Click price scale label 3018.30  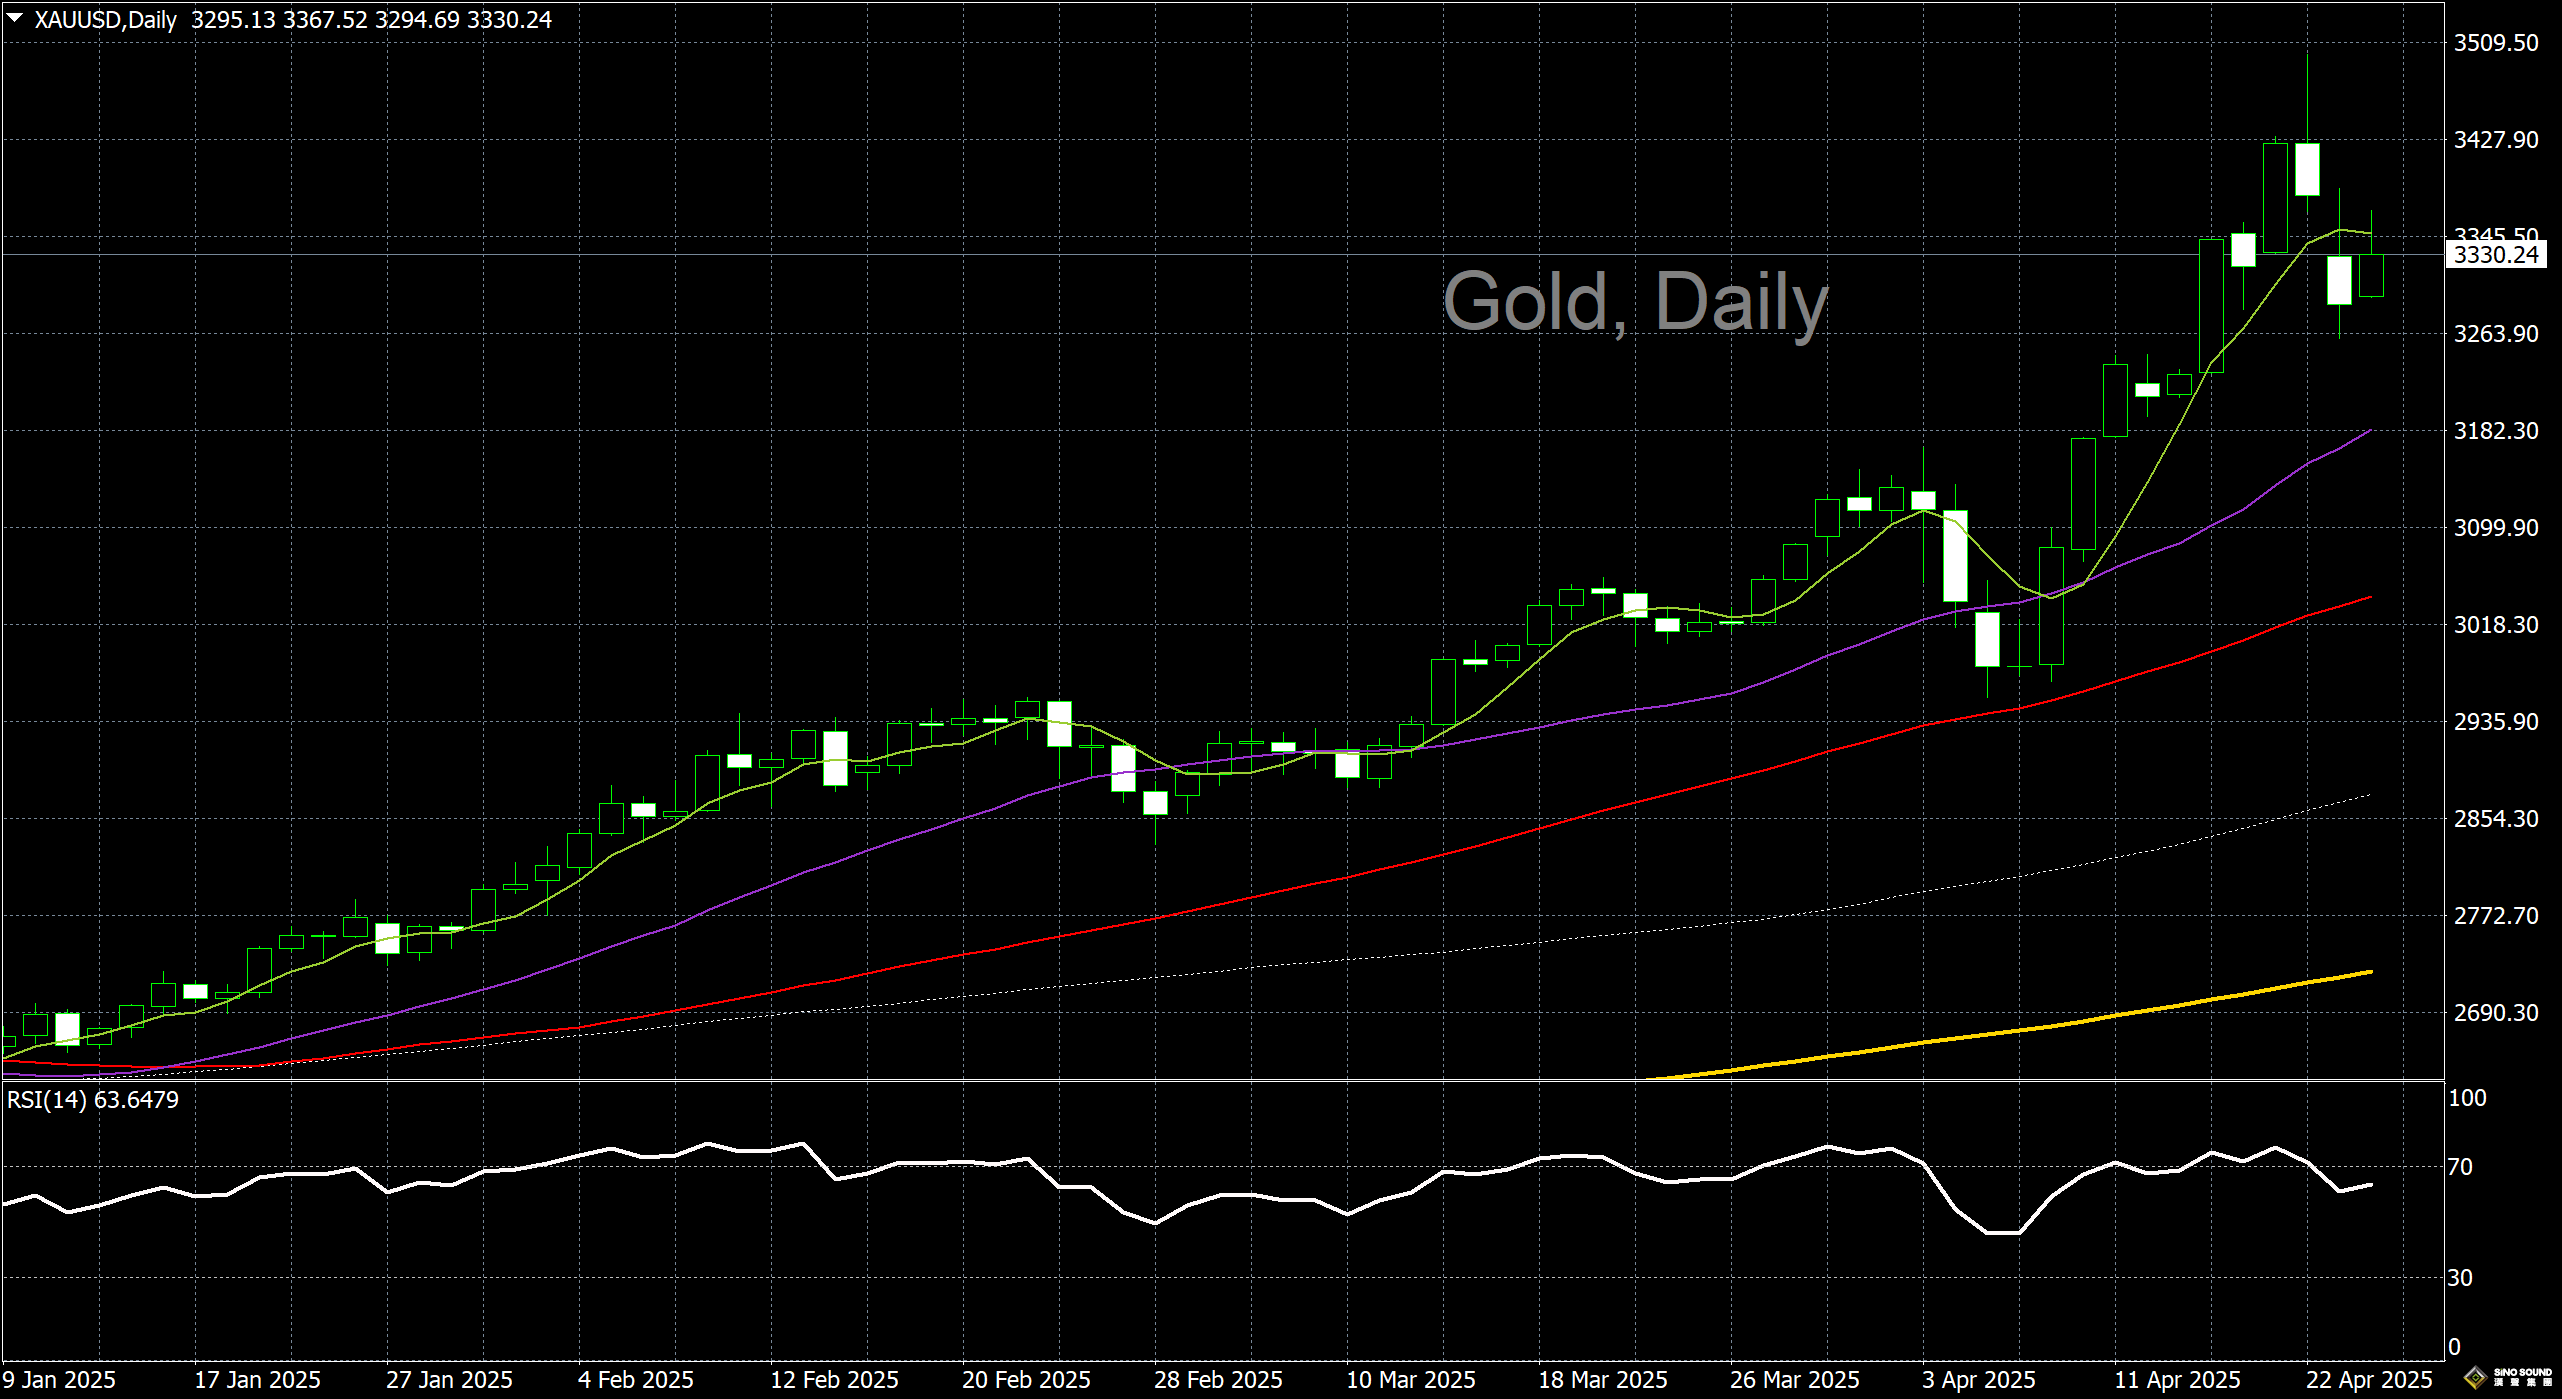pyautogui.click(x=2495, y=625)
